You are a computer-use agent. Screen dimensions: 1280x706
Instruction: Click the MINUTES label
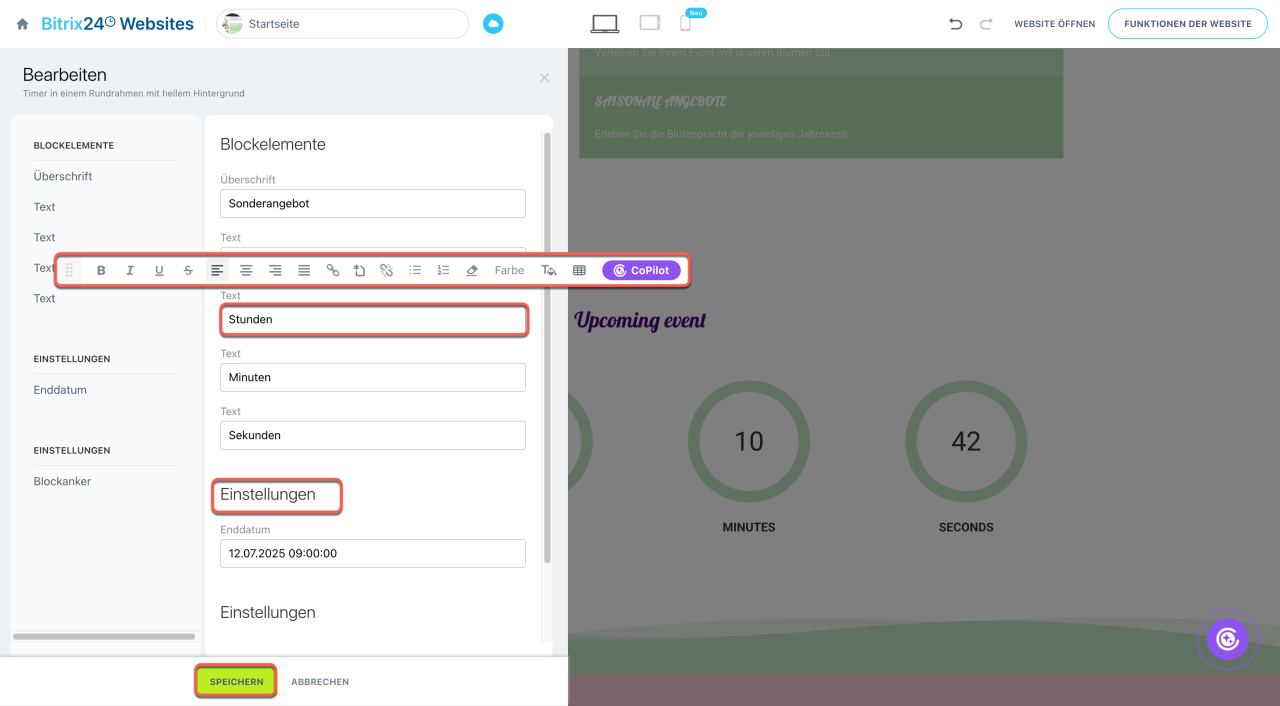(x=749, y=527)
